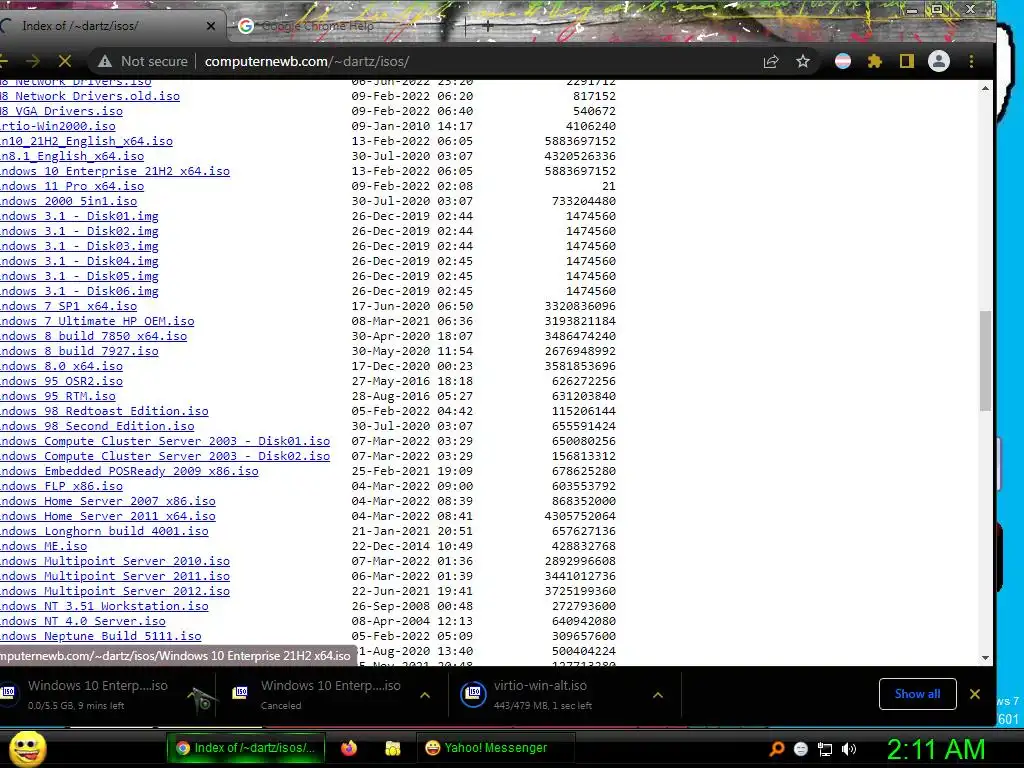Bookmark this page with the star icon
Screen dimensions: 1024x768
(803, 61)
